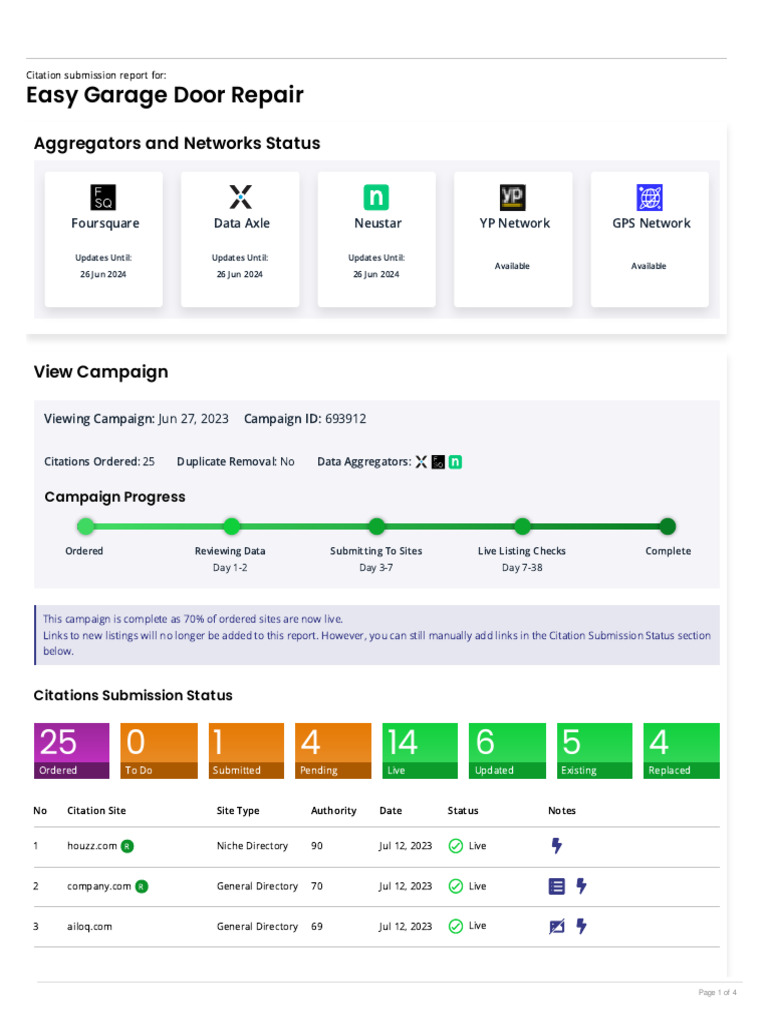Open the ailoq.com citation site
Image resolution: width=768 pixels, height=1024 pixels.
tap(89, 927)
